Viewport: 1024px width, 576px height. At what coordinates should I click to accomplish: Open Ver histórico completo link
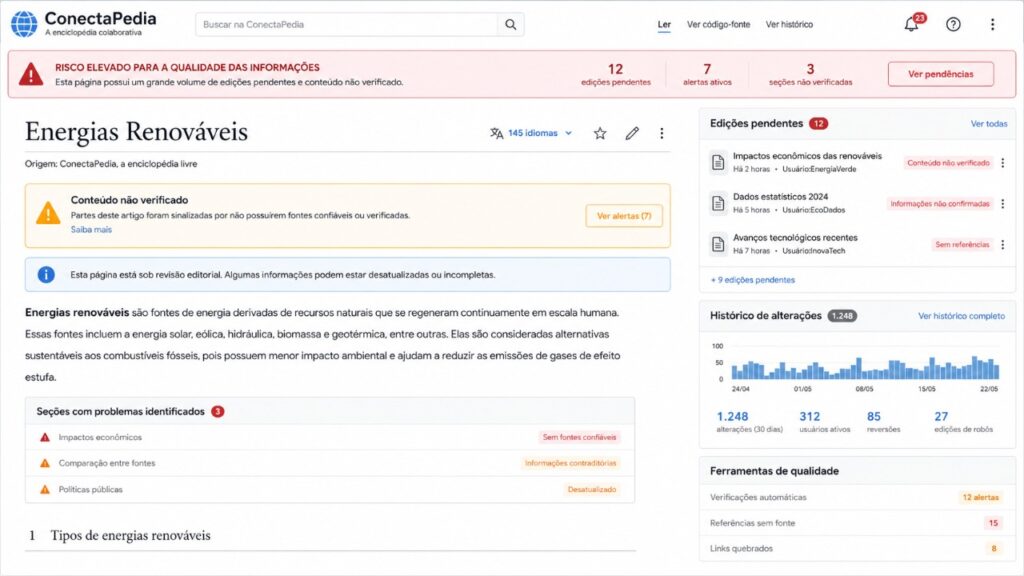[961, 316]
